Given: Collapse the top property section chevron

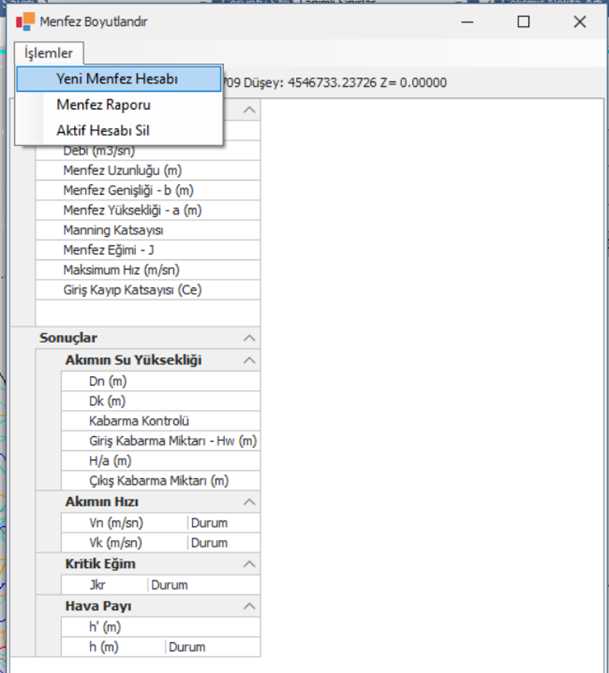Looking at the screenshot, I should click(x=249, y=110).
